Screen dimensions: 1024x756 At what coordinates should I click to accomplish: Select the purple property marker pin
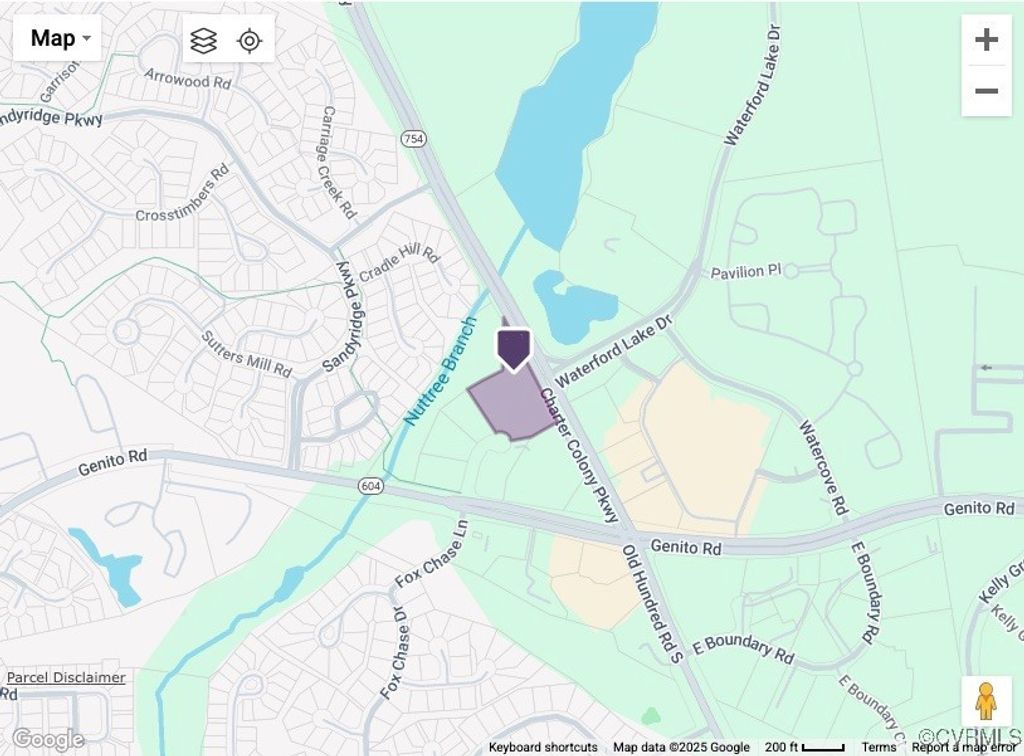tap(514, 349)
